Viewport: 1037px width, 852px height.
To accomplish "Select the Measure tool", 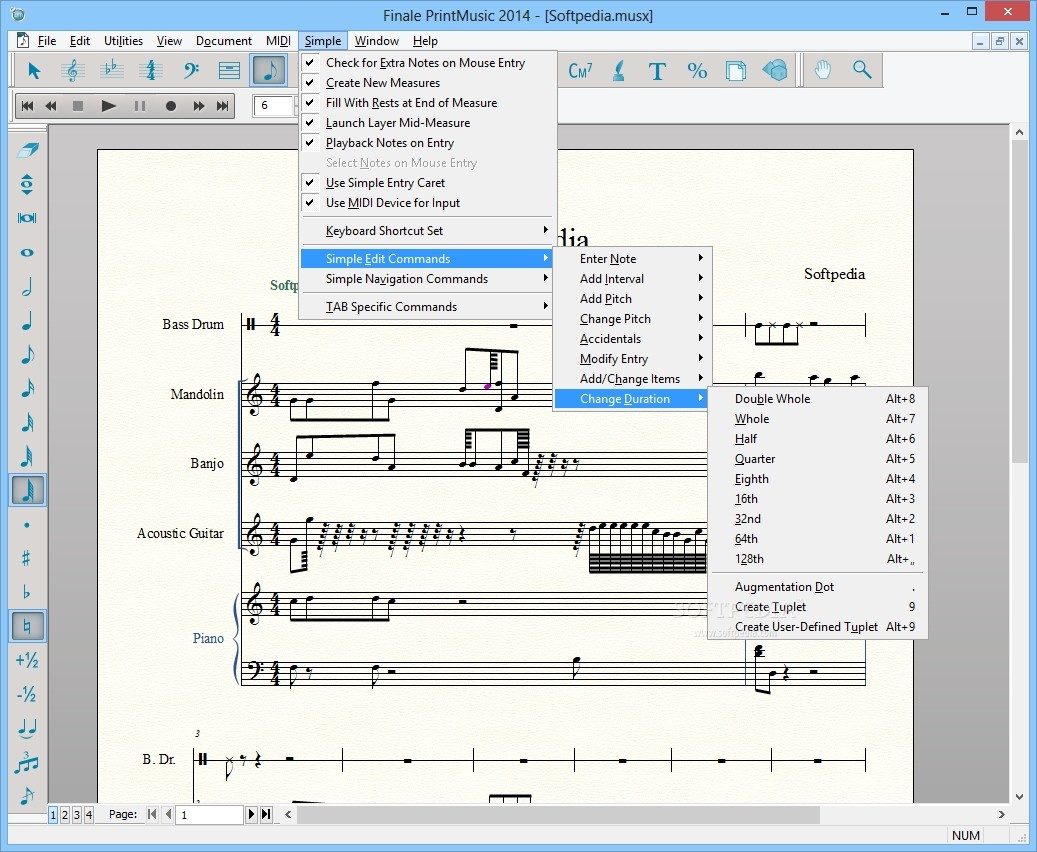I will pyautogui.click(x=229, y=70).
